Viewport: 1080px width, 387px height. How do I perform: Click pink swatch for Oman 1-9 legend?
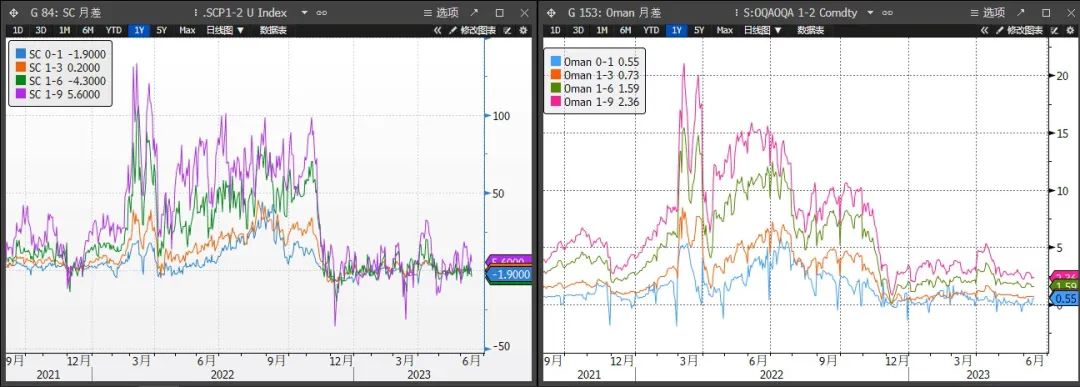(556, 101)
